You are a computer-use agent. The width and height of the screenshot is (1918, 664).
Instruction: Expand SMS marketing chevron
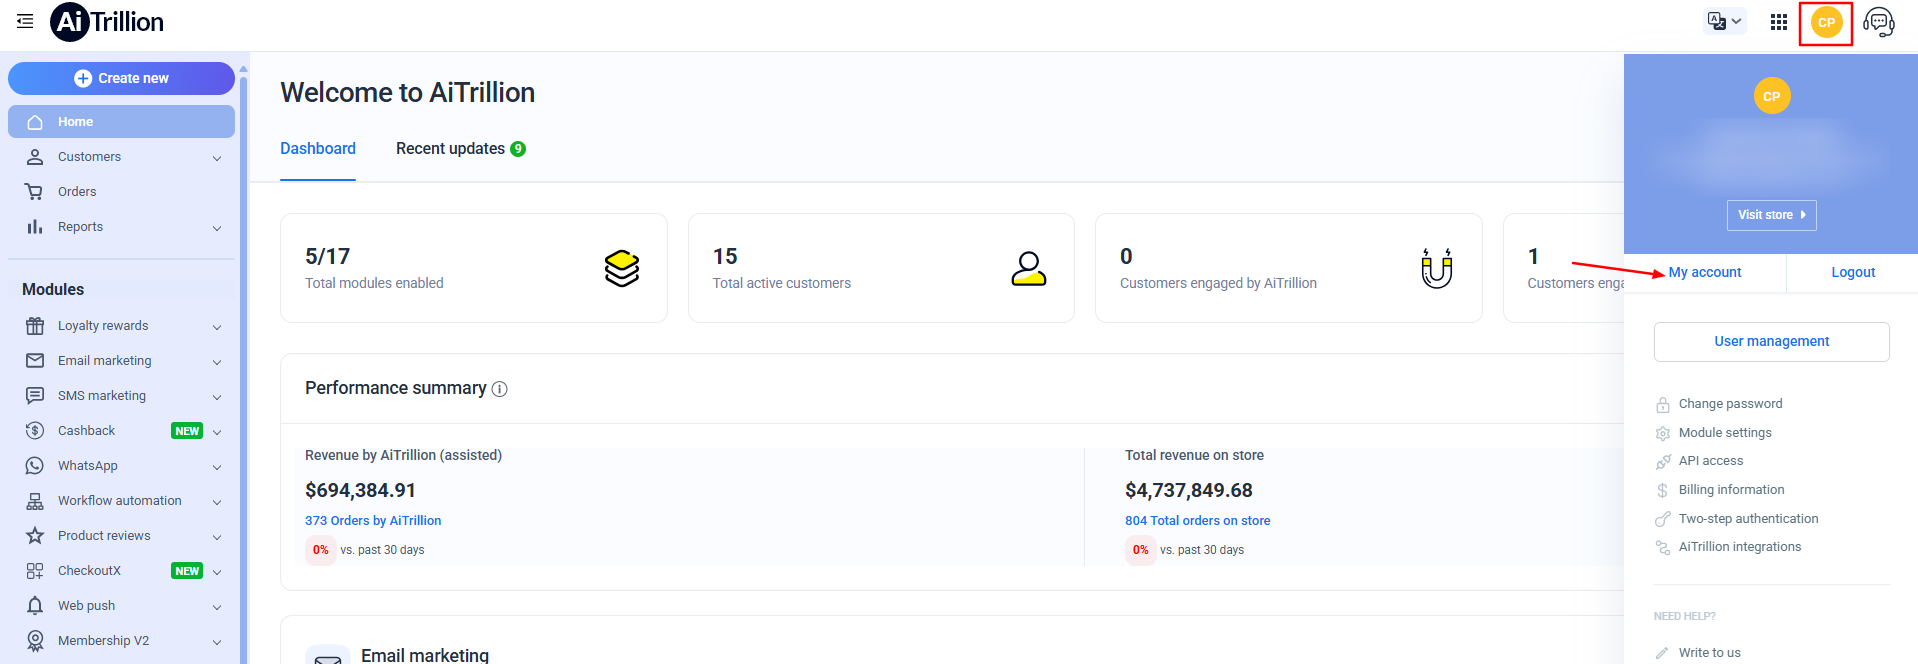217,397
